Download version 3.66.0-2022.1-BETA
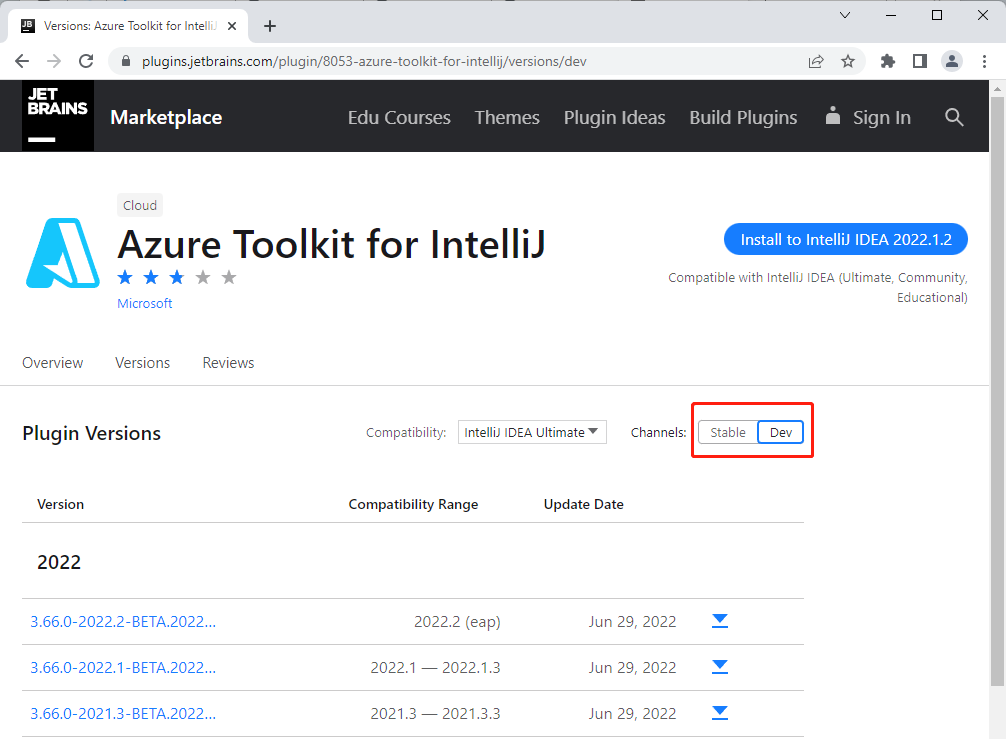Screen dimensions: 1006x739 click(x=720, y=667)
